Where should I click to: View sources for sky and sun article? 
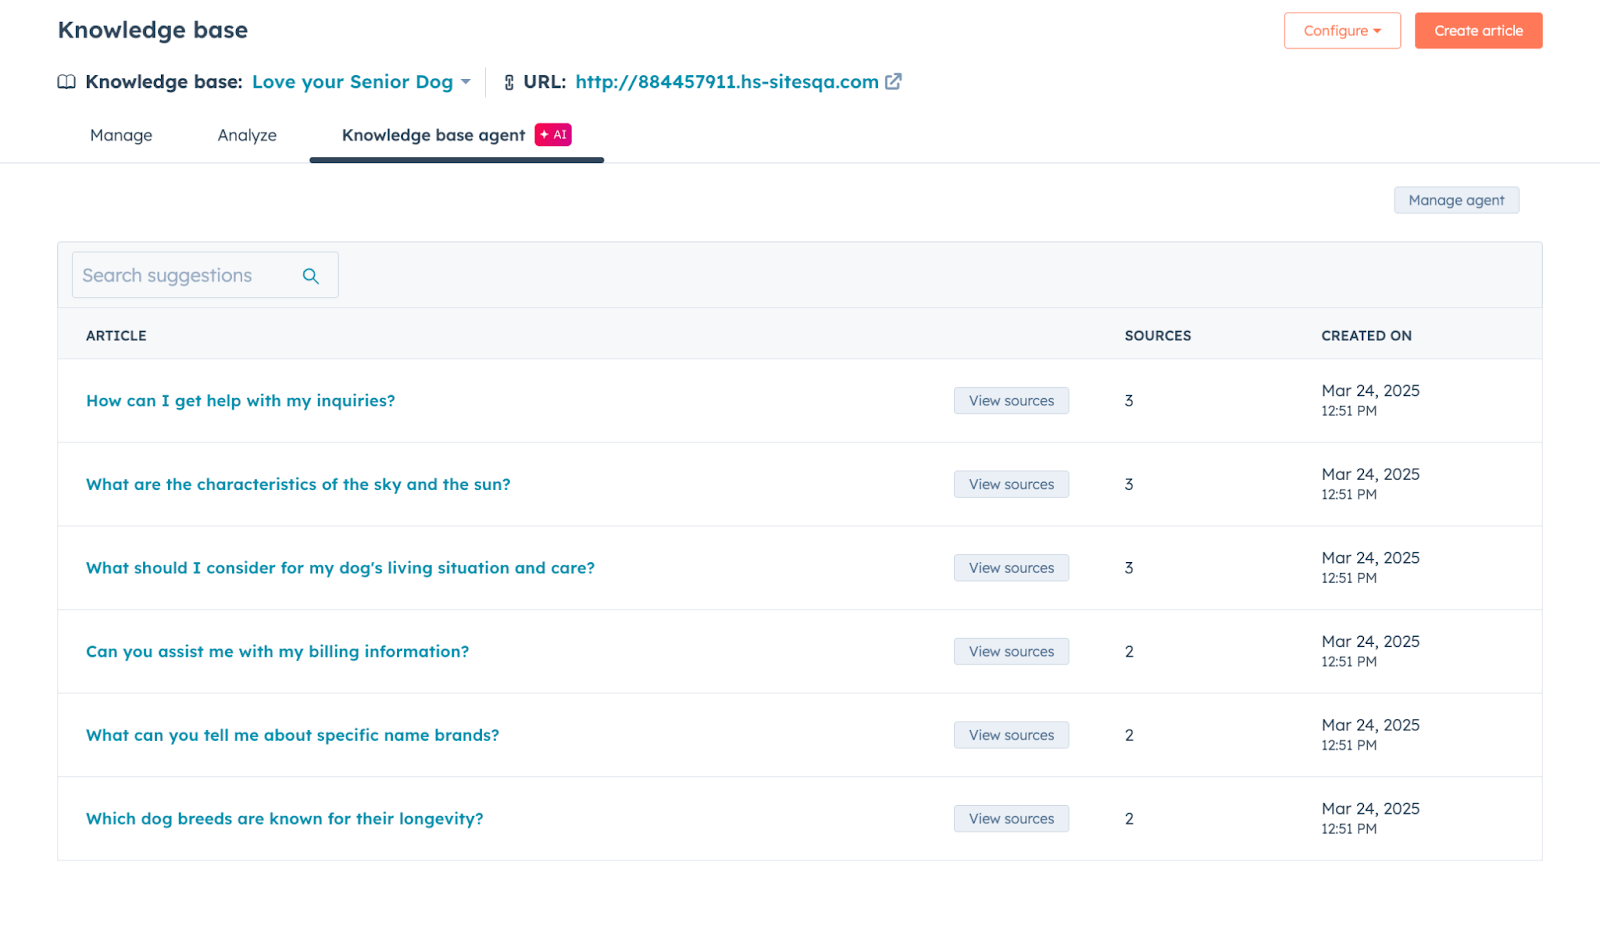click(x=1011, y=484)
